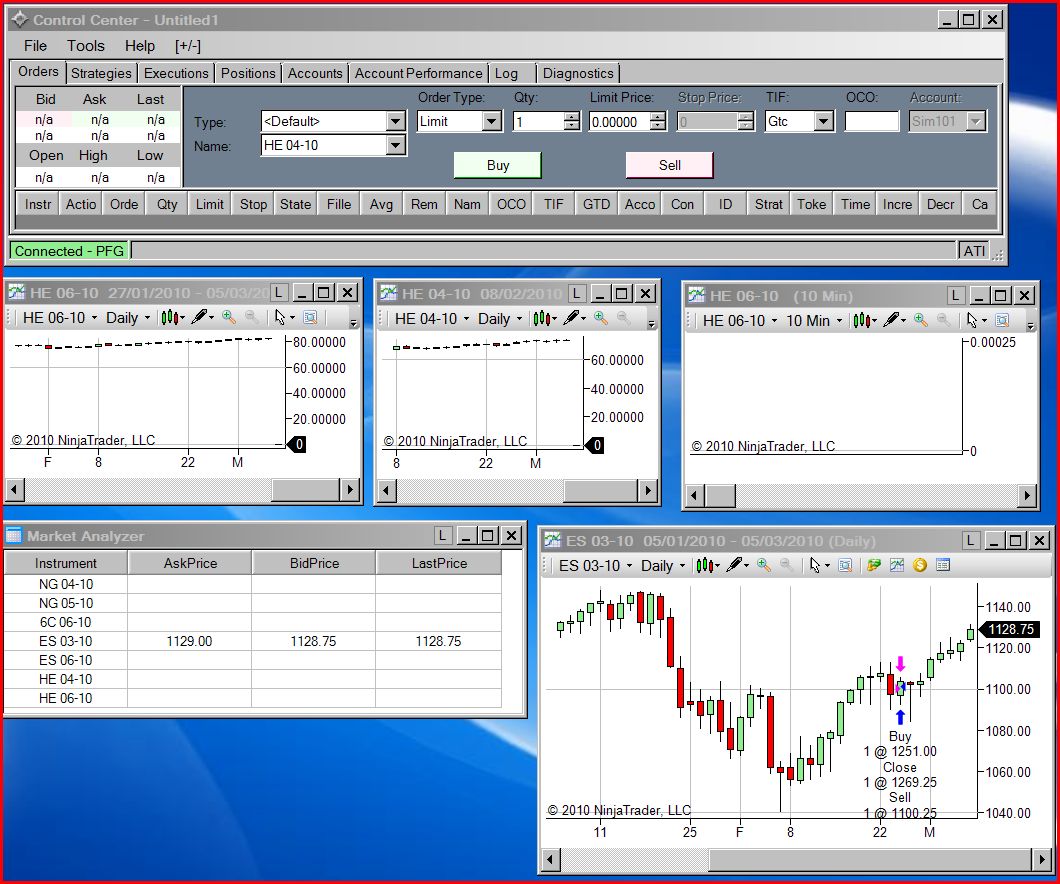Click the zoom frame icon in ES 03-10 toolbar

click(845, 566)
